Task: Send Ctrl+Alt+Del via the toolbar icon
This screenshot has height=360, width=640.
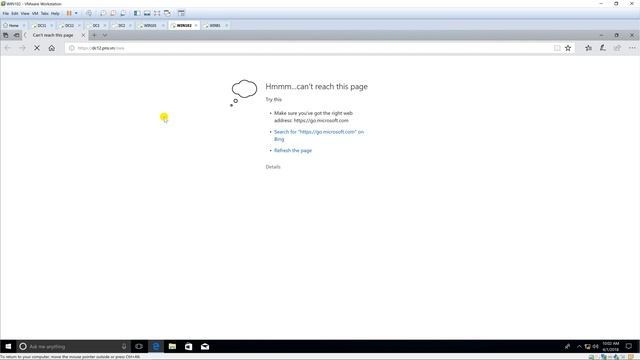Action: point(89,13)
